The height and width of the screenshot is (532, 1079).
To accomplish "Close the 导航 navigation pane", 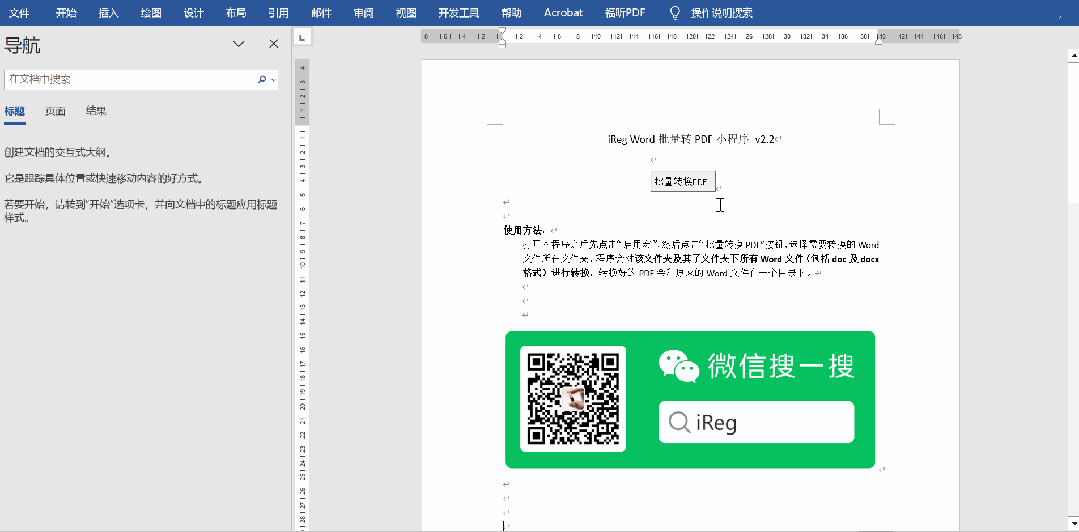I will [273, 44].
